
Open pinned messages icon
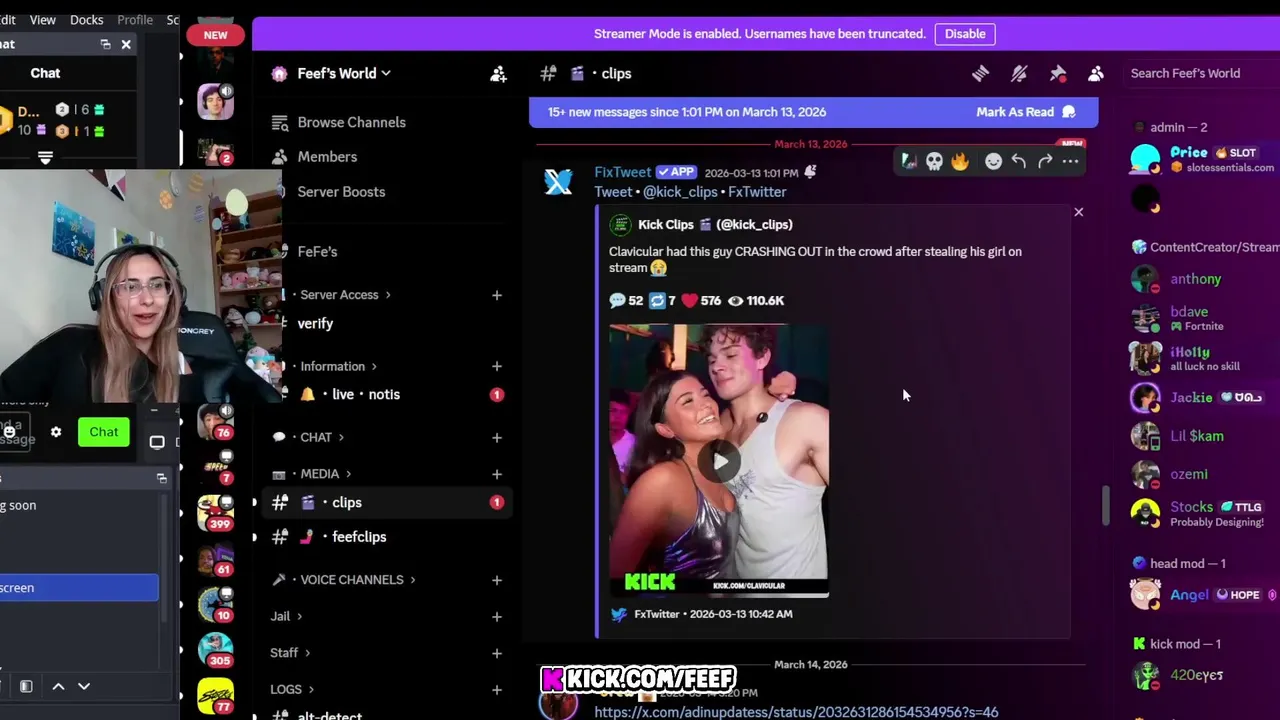tap(1058, 73)
